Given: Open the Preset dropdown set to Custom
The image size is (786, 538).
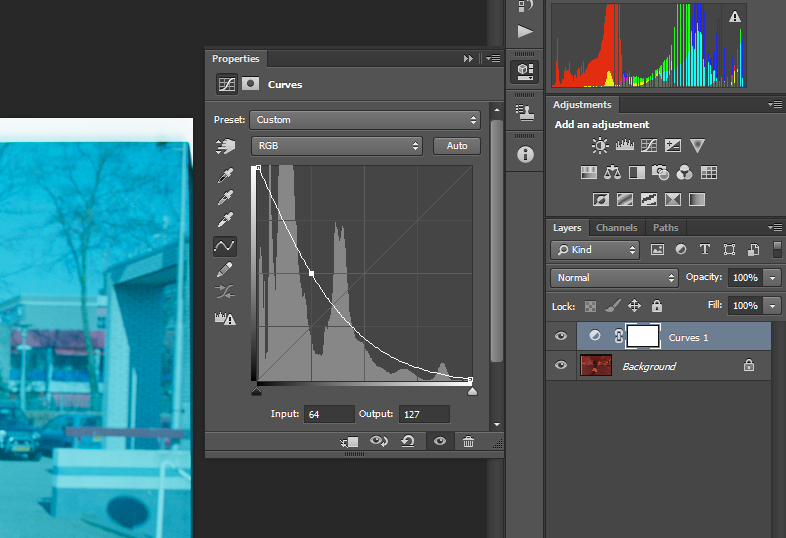Looking at the screenshot, I should (365, 120).
